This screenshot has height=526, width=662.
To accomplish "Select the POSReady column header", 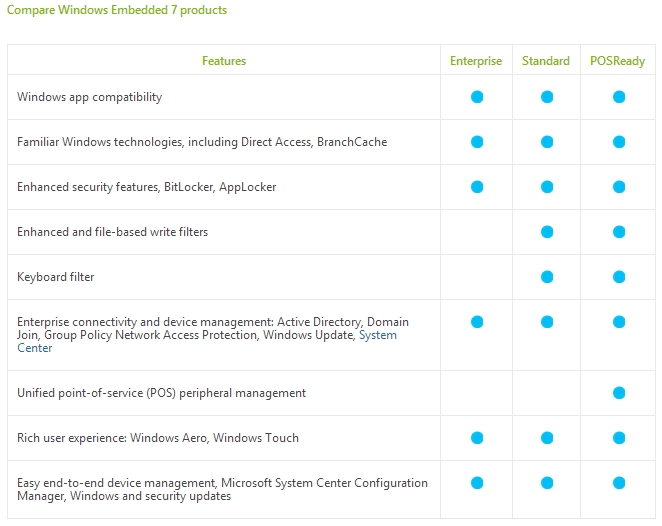I will point(617,61).
